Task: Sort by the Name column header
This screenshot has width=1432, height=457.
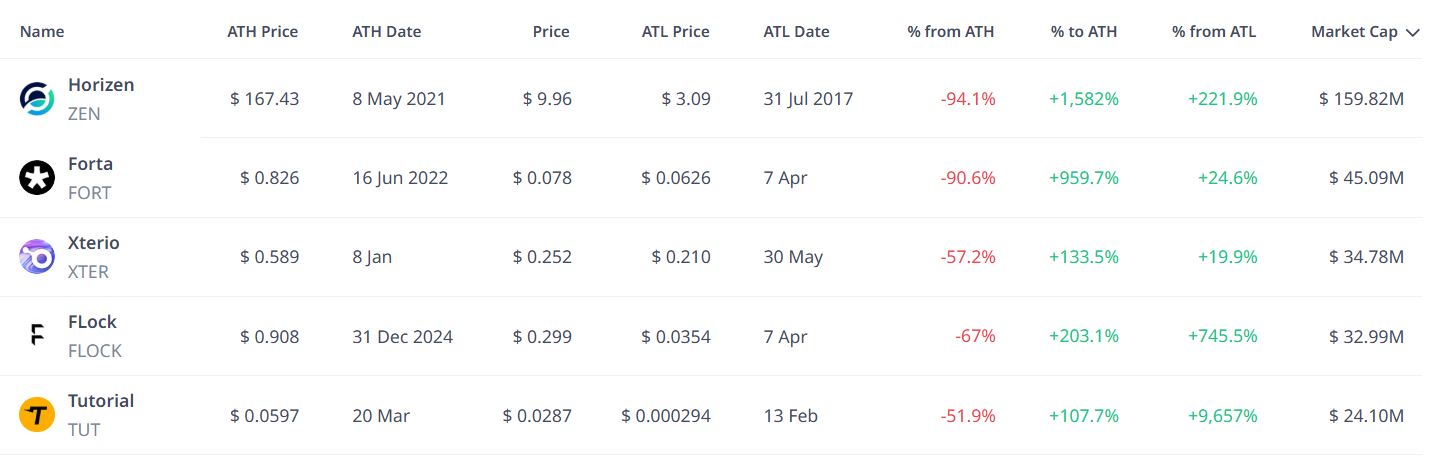Action: point(42,32)
